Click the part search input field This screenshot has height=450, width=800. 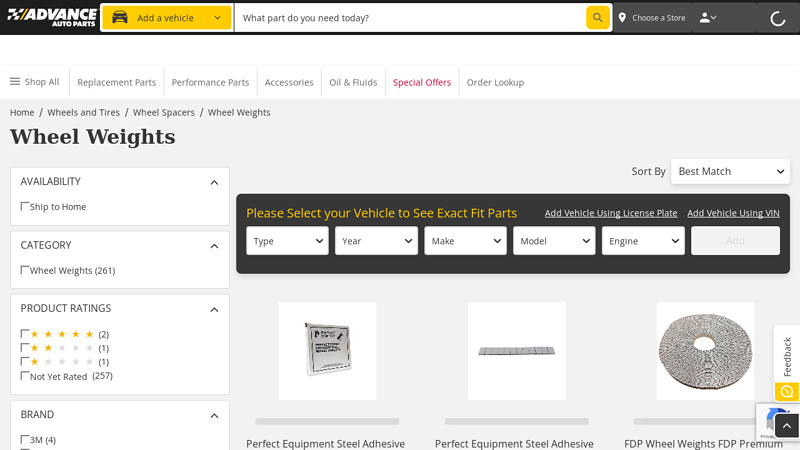pyautogui.click(x=410, y=18)
